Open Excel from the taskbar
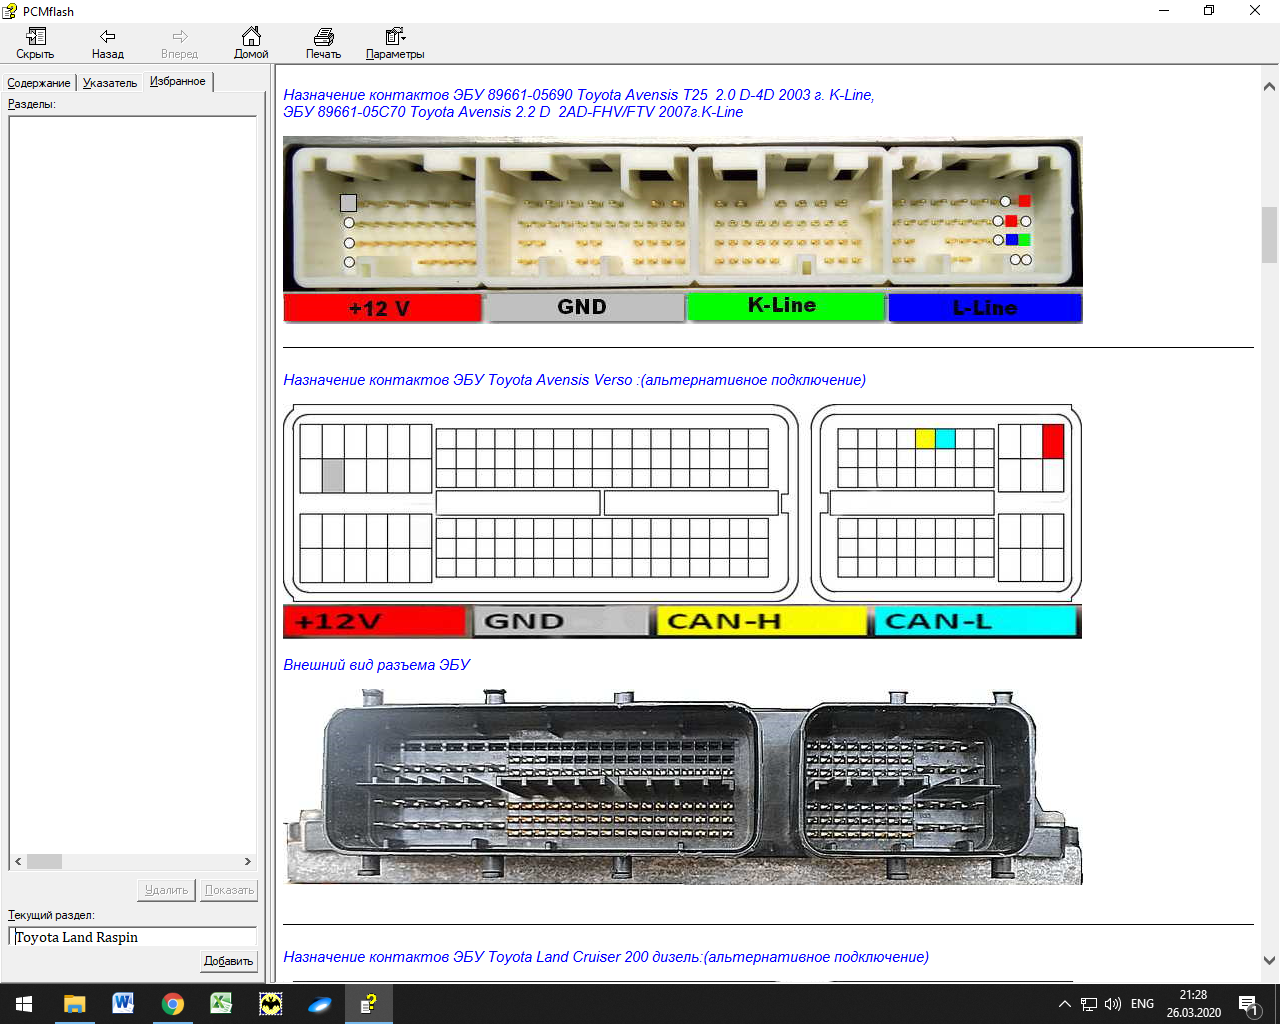This screenshot has height=1024, width=1280. click(x=221, y=1003)
